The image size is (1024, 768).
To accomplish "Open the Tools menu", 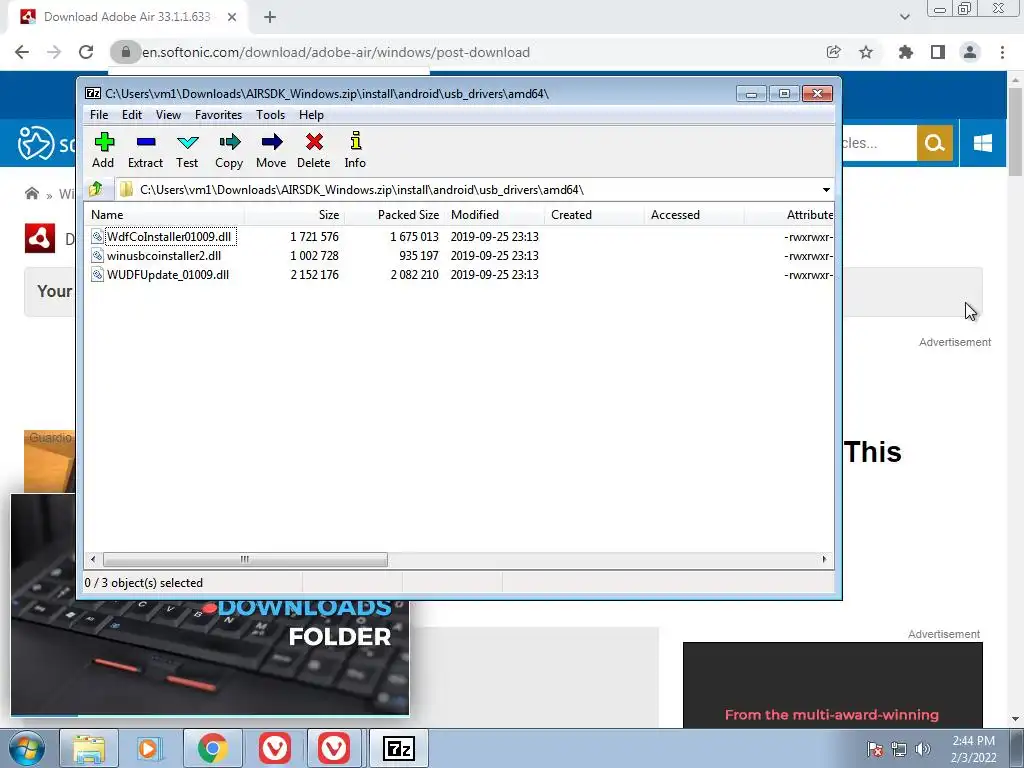I will (x=270, y=115).
